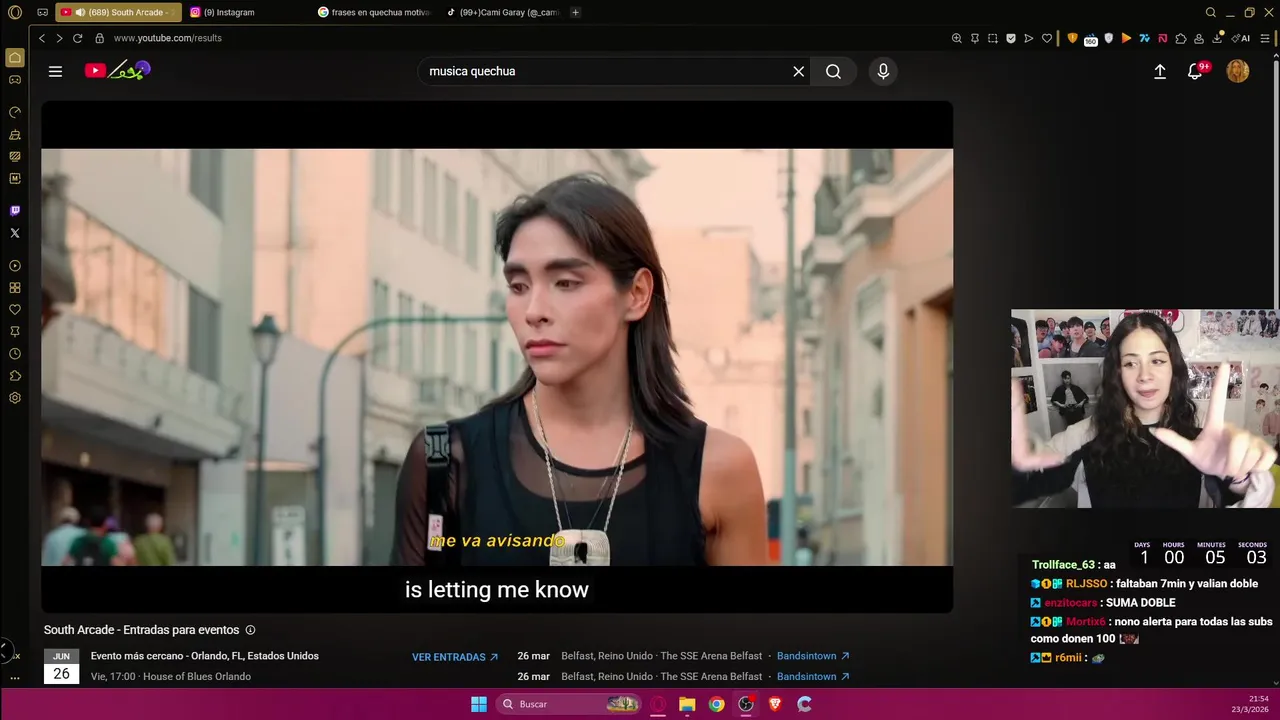1280x720 pixels.
Task: Open Easy Setup sliders icon
Action: 1265,38
